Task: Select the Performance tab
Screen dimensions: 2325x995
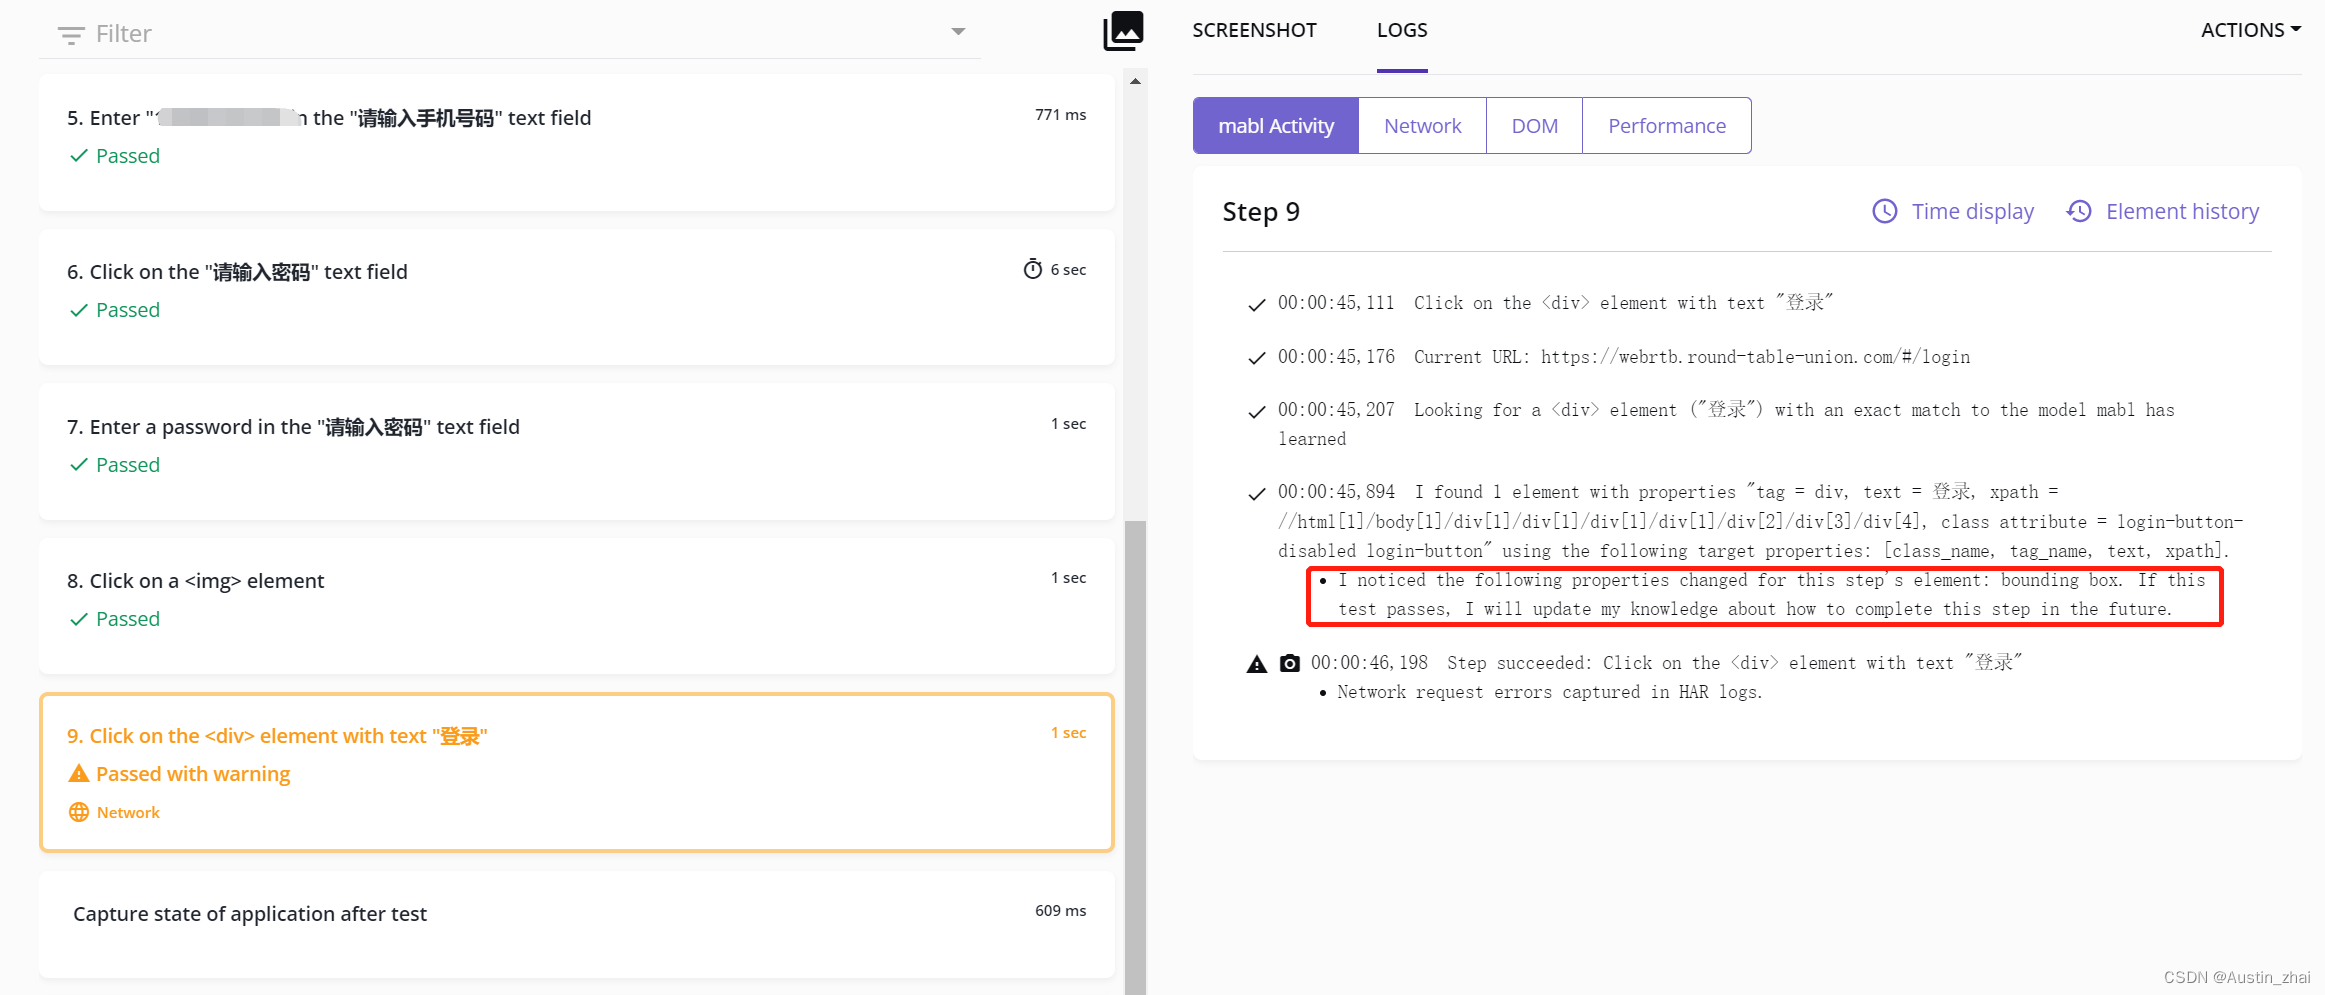Action: 1667,126
